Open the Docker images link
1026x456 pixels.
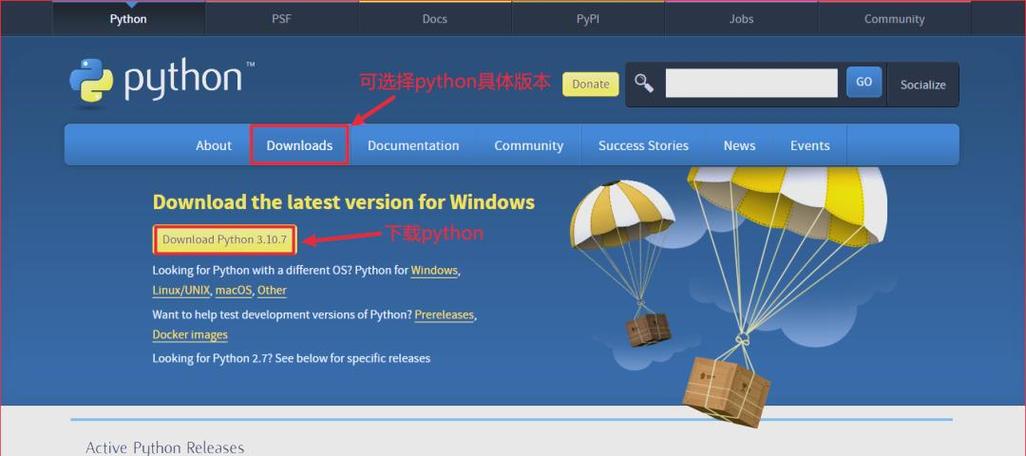click(190, 334)
